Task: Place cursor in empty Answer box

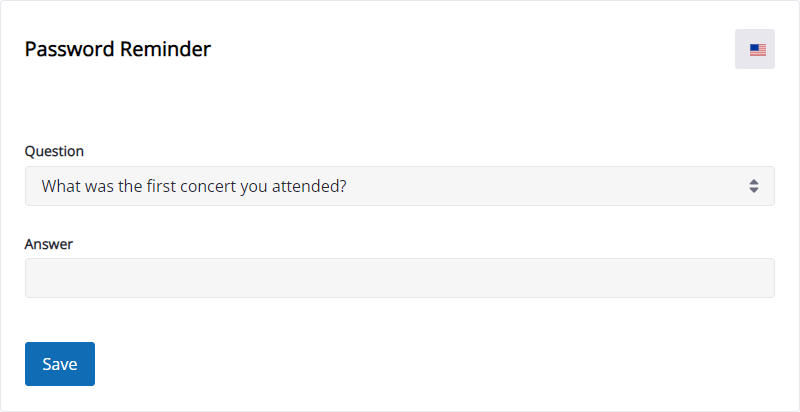Action: click(399, 278)
